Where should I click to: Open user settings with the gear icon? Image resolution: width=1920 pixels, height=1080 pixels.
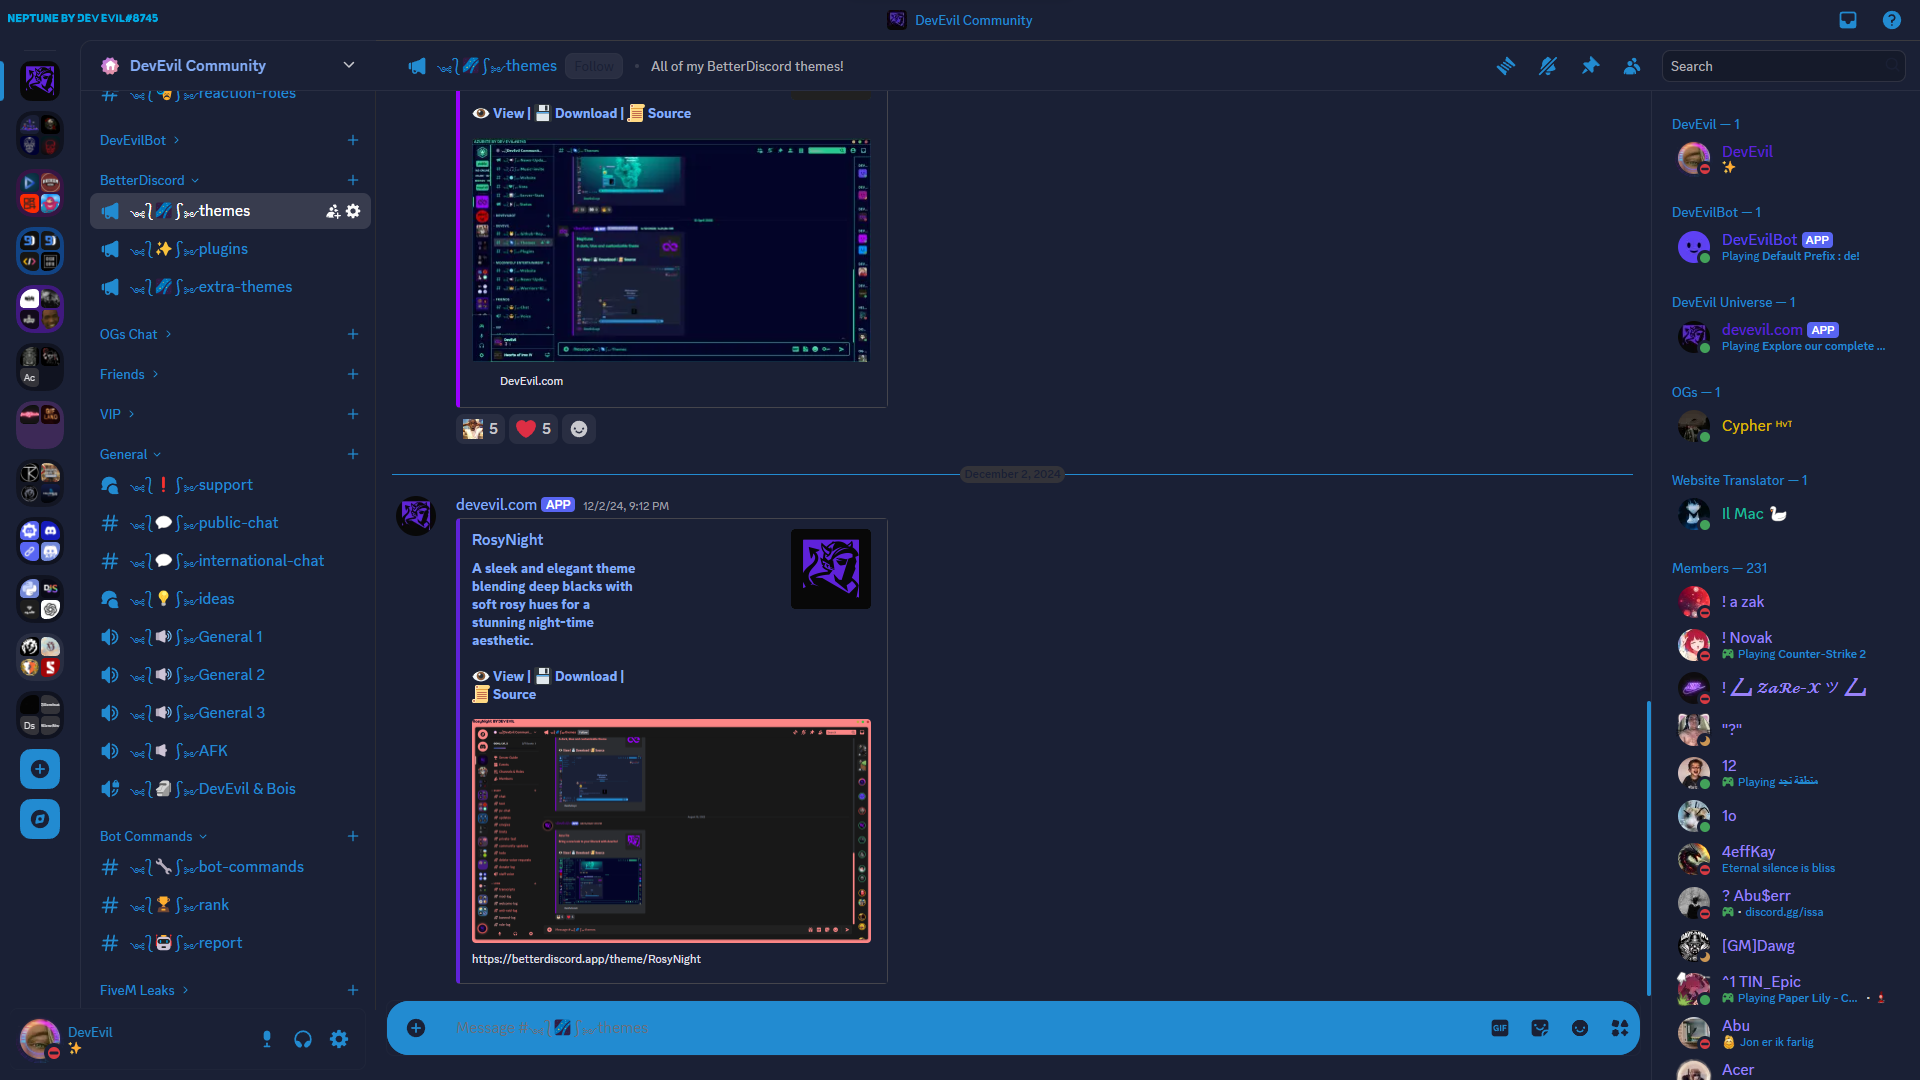pos(339,1039)
